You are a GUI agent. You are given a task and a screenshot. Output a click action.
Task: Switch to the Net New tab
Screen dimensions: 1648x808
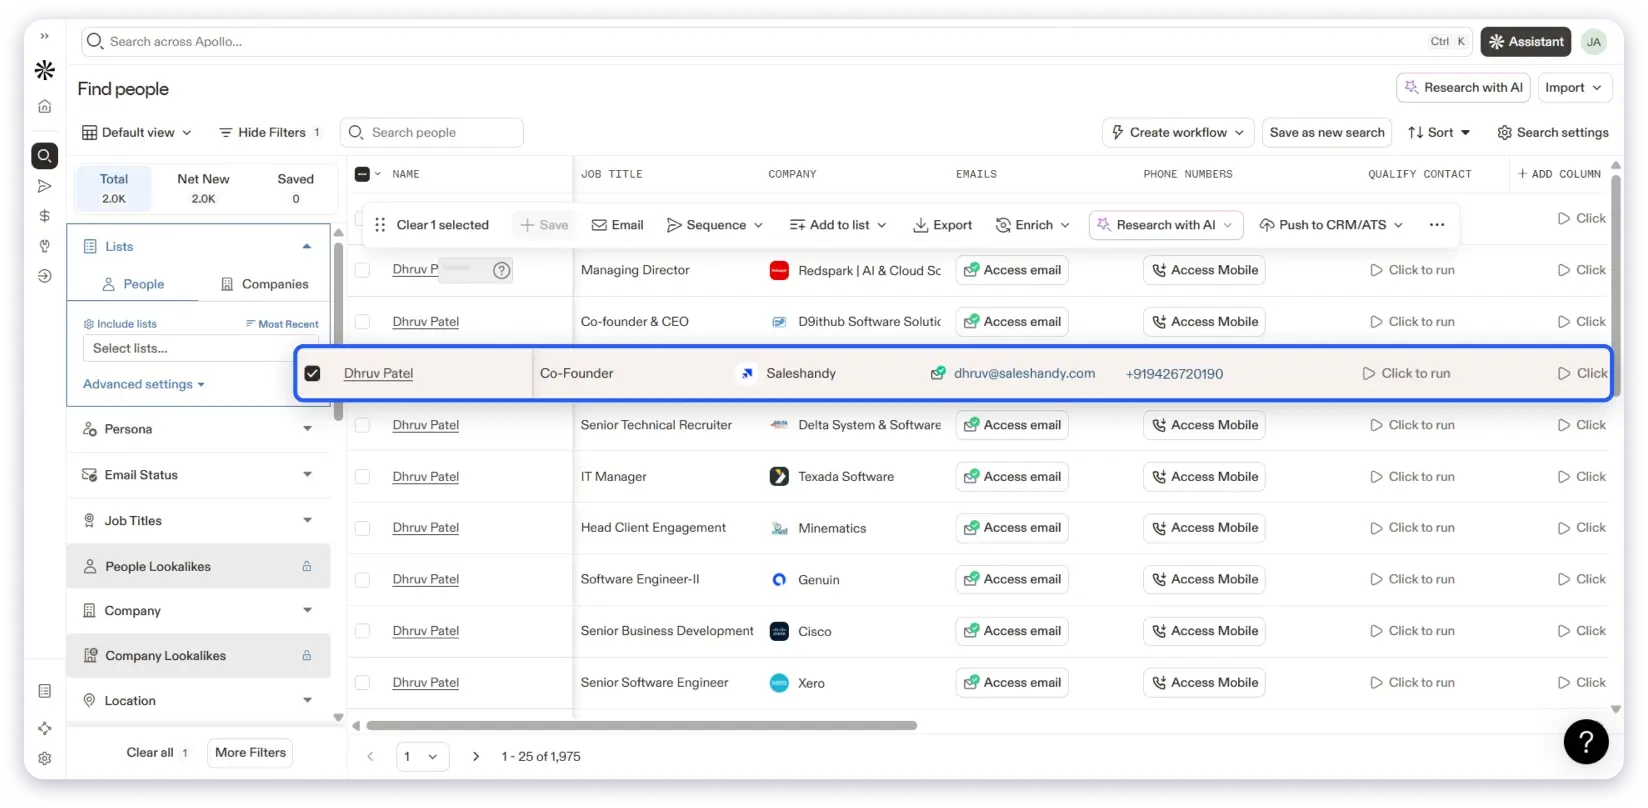(203, 188)
